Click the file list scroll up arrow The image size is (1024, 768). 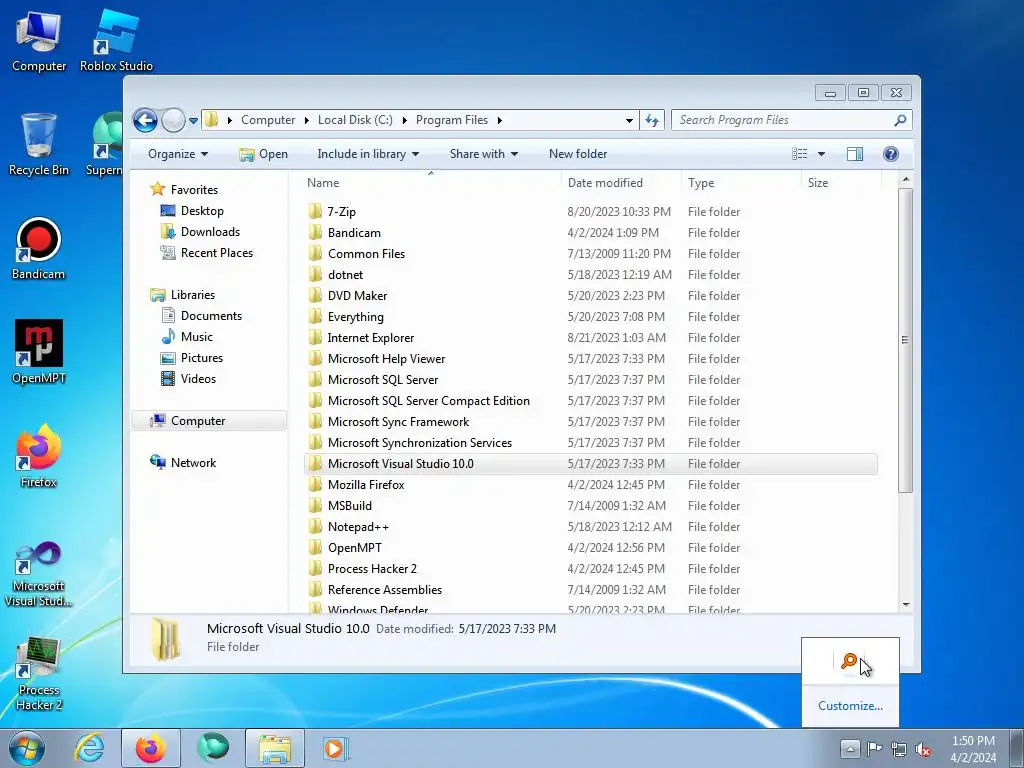(x=905, y=179)
